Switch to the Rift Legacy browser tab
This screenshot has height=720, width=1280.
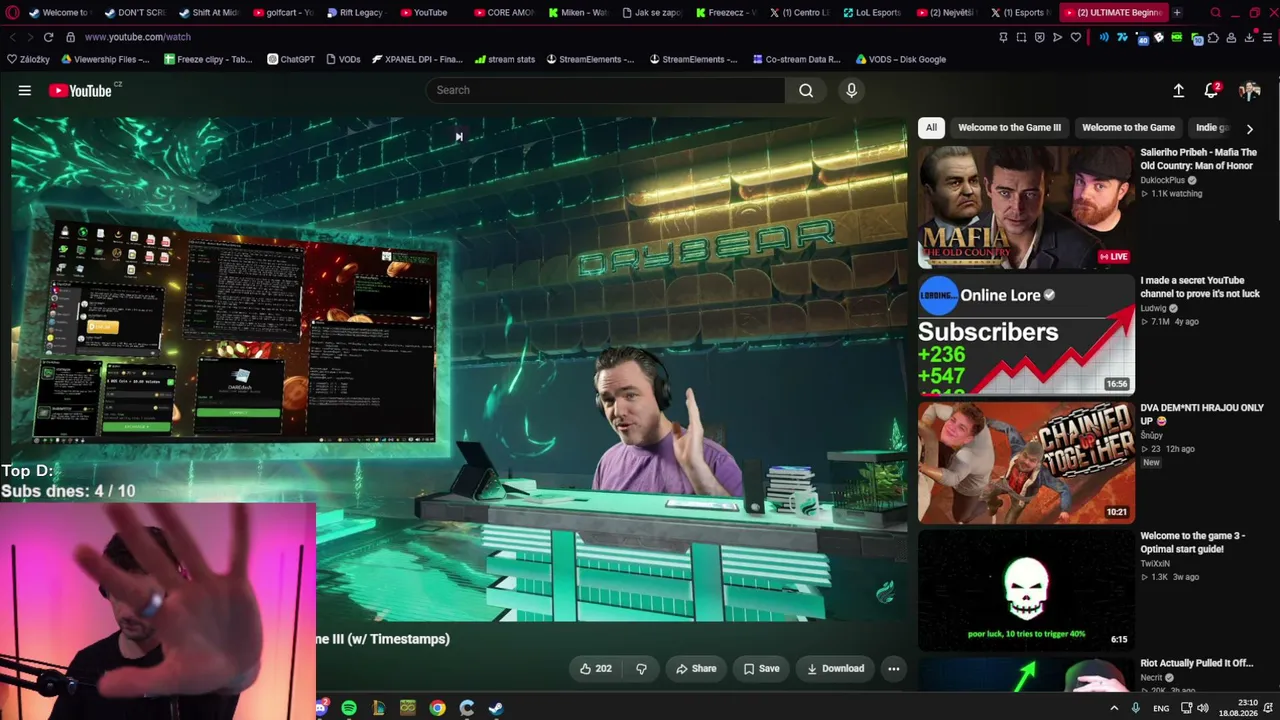coord(355,13)
